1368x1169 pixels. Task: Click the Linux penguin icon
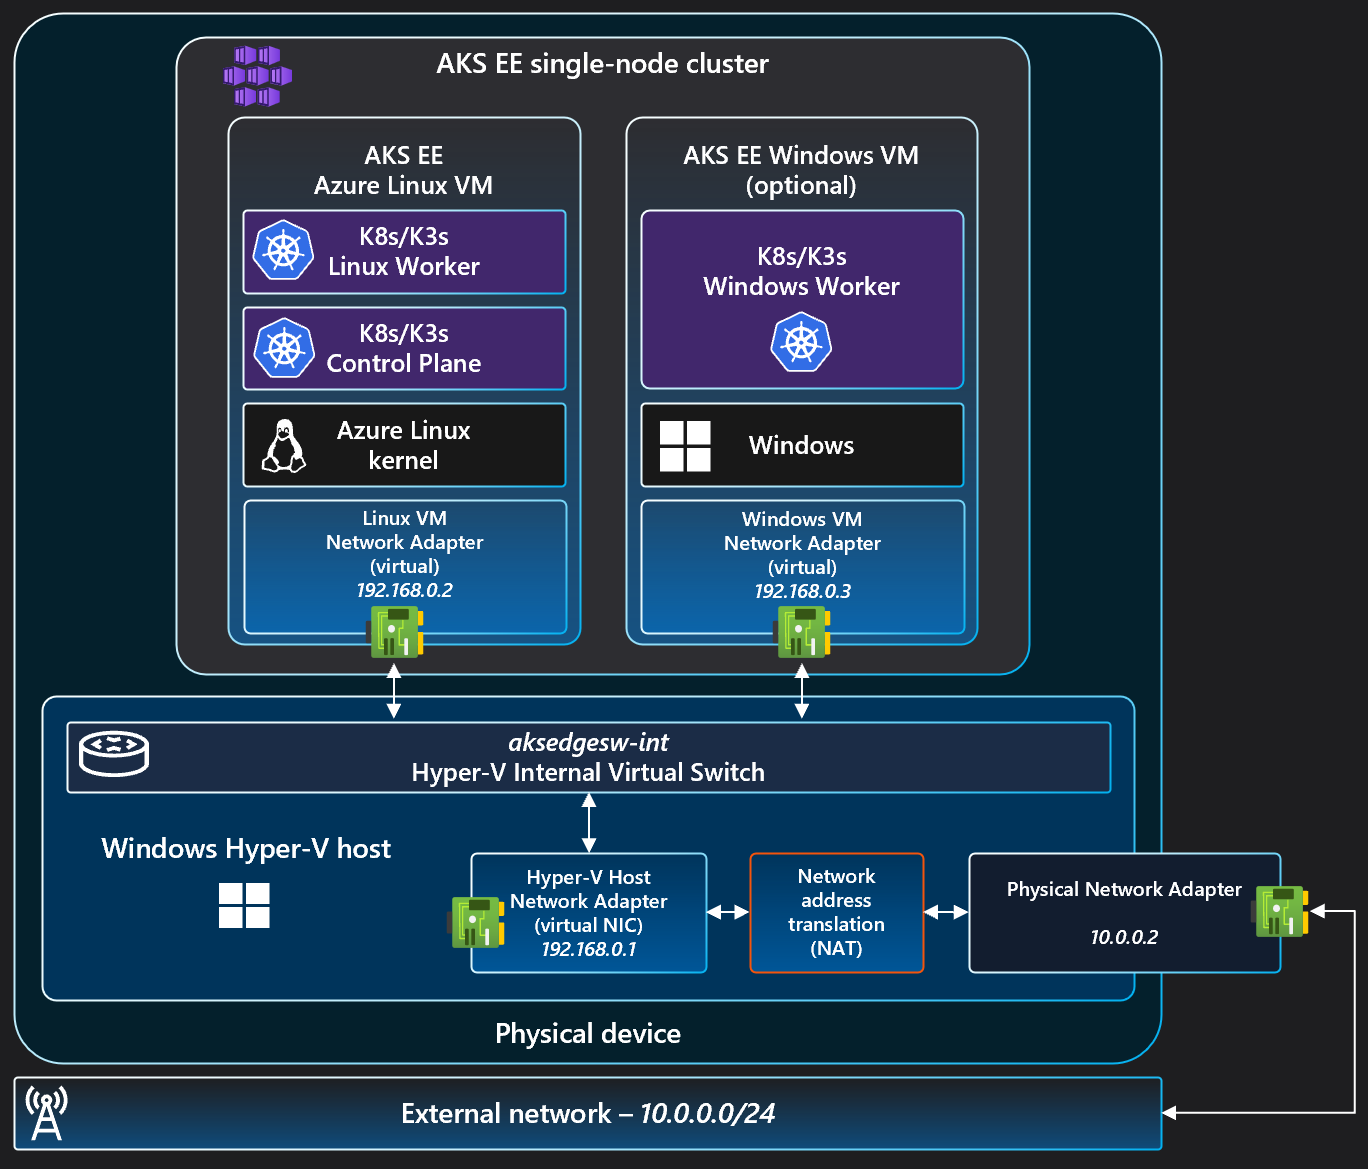pos(284,446)
